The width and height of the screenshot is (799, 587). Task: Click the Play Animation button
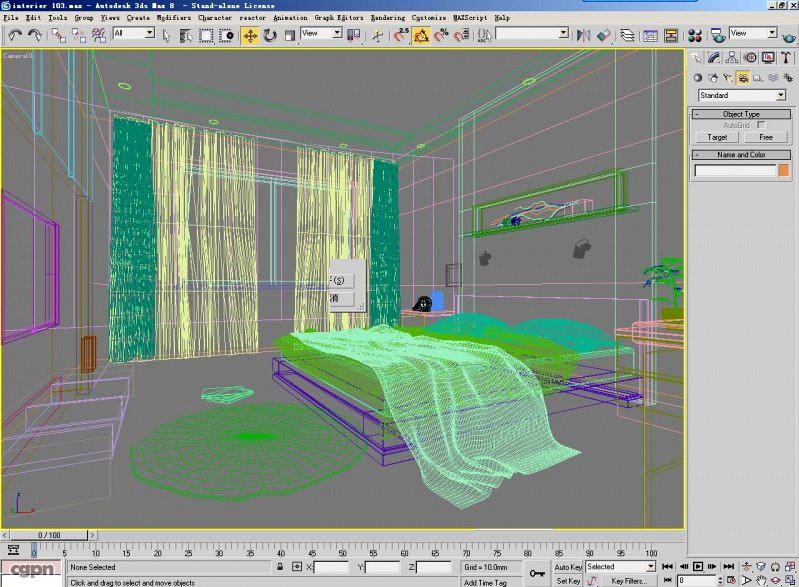click(698, 567)
